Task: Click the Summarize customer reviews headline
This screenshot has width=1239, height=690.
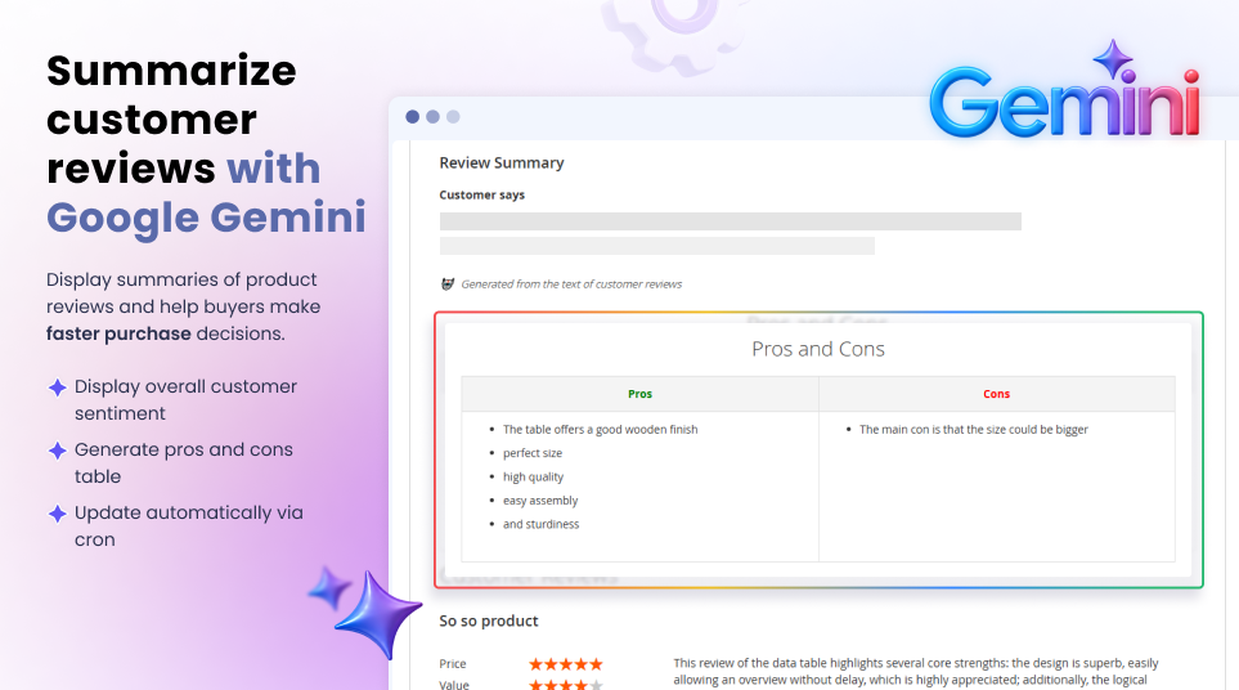Action: tap(206, 144)
